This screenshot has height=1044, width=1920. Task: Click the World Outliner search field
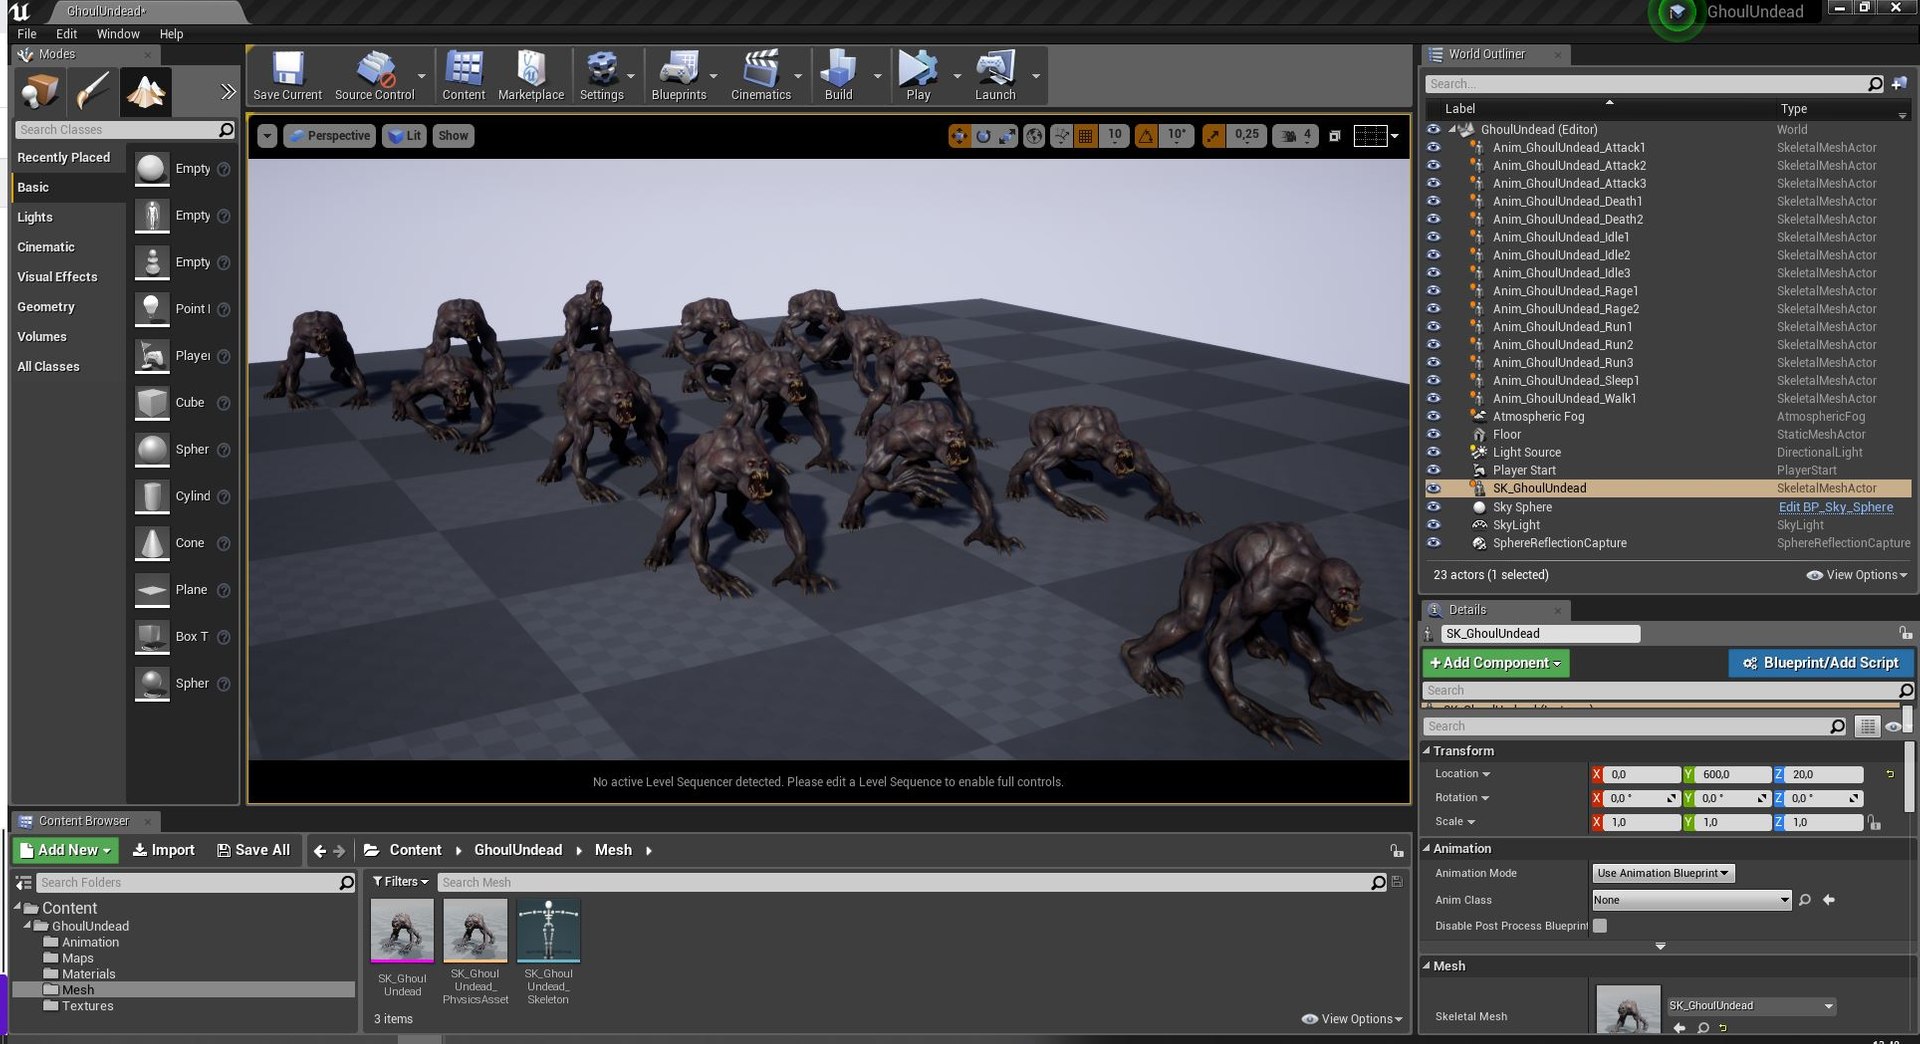1646,84
